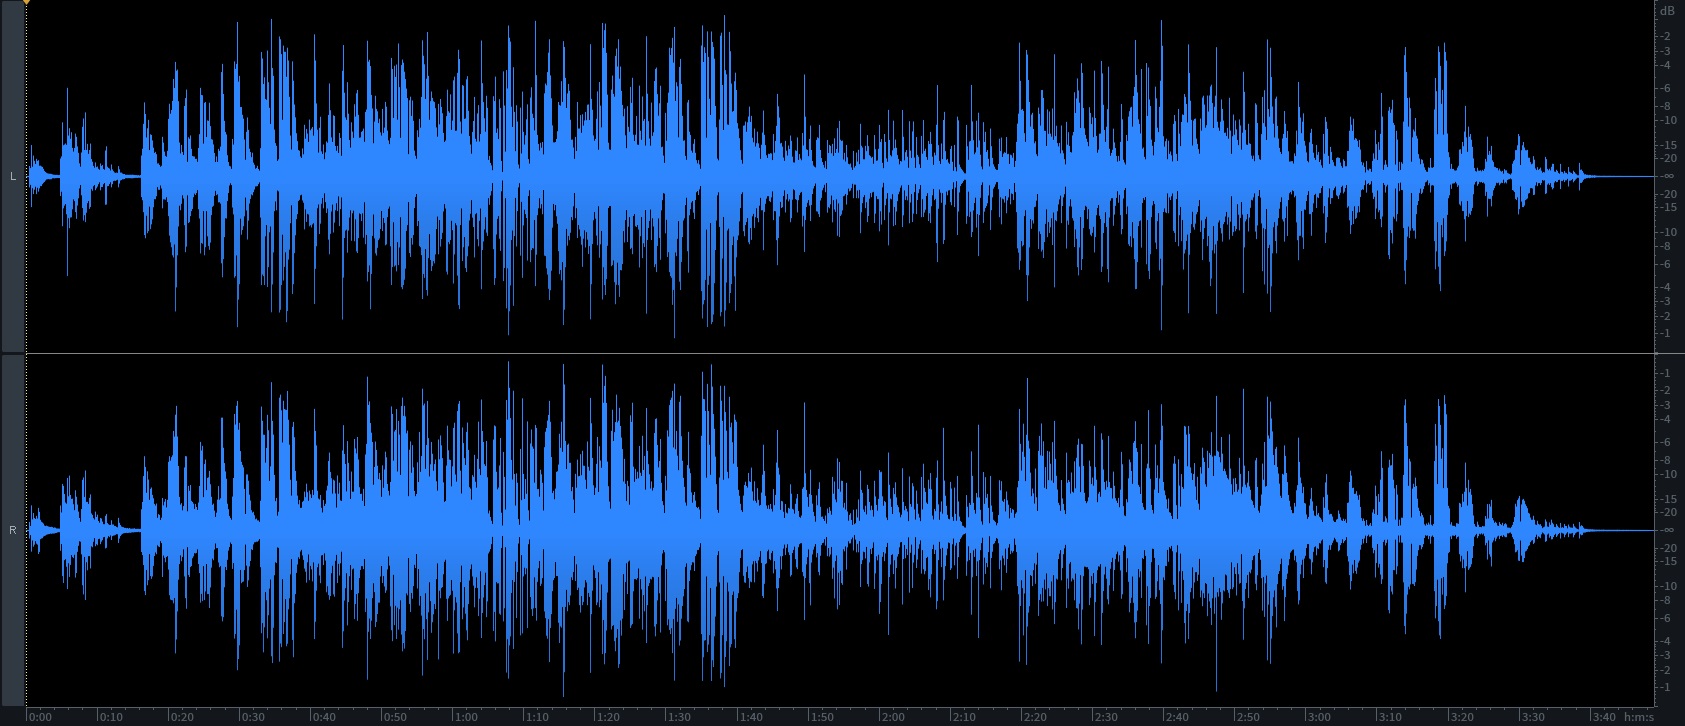Image resolution: width=1685 pixels, height=726 pixels.
Task: Click the 0:00 start of the time ruler
Action: click(40, 717)
